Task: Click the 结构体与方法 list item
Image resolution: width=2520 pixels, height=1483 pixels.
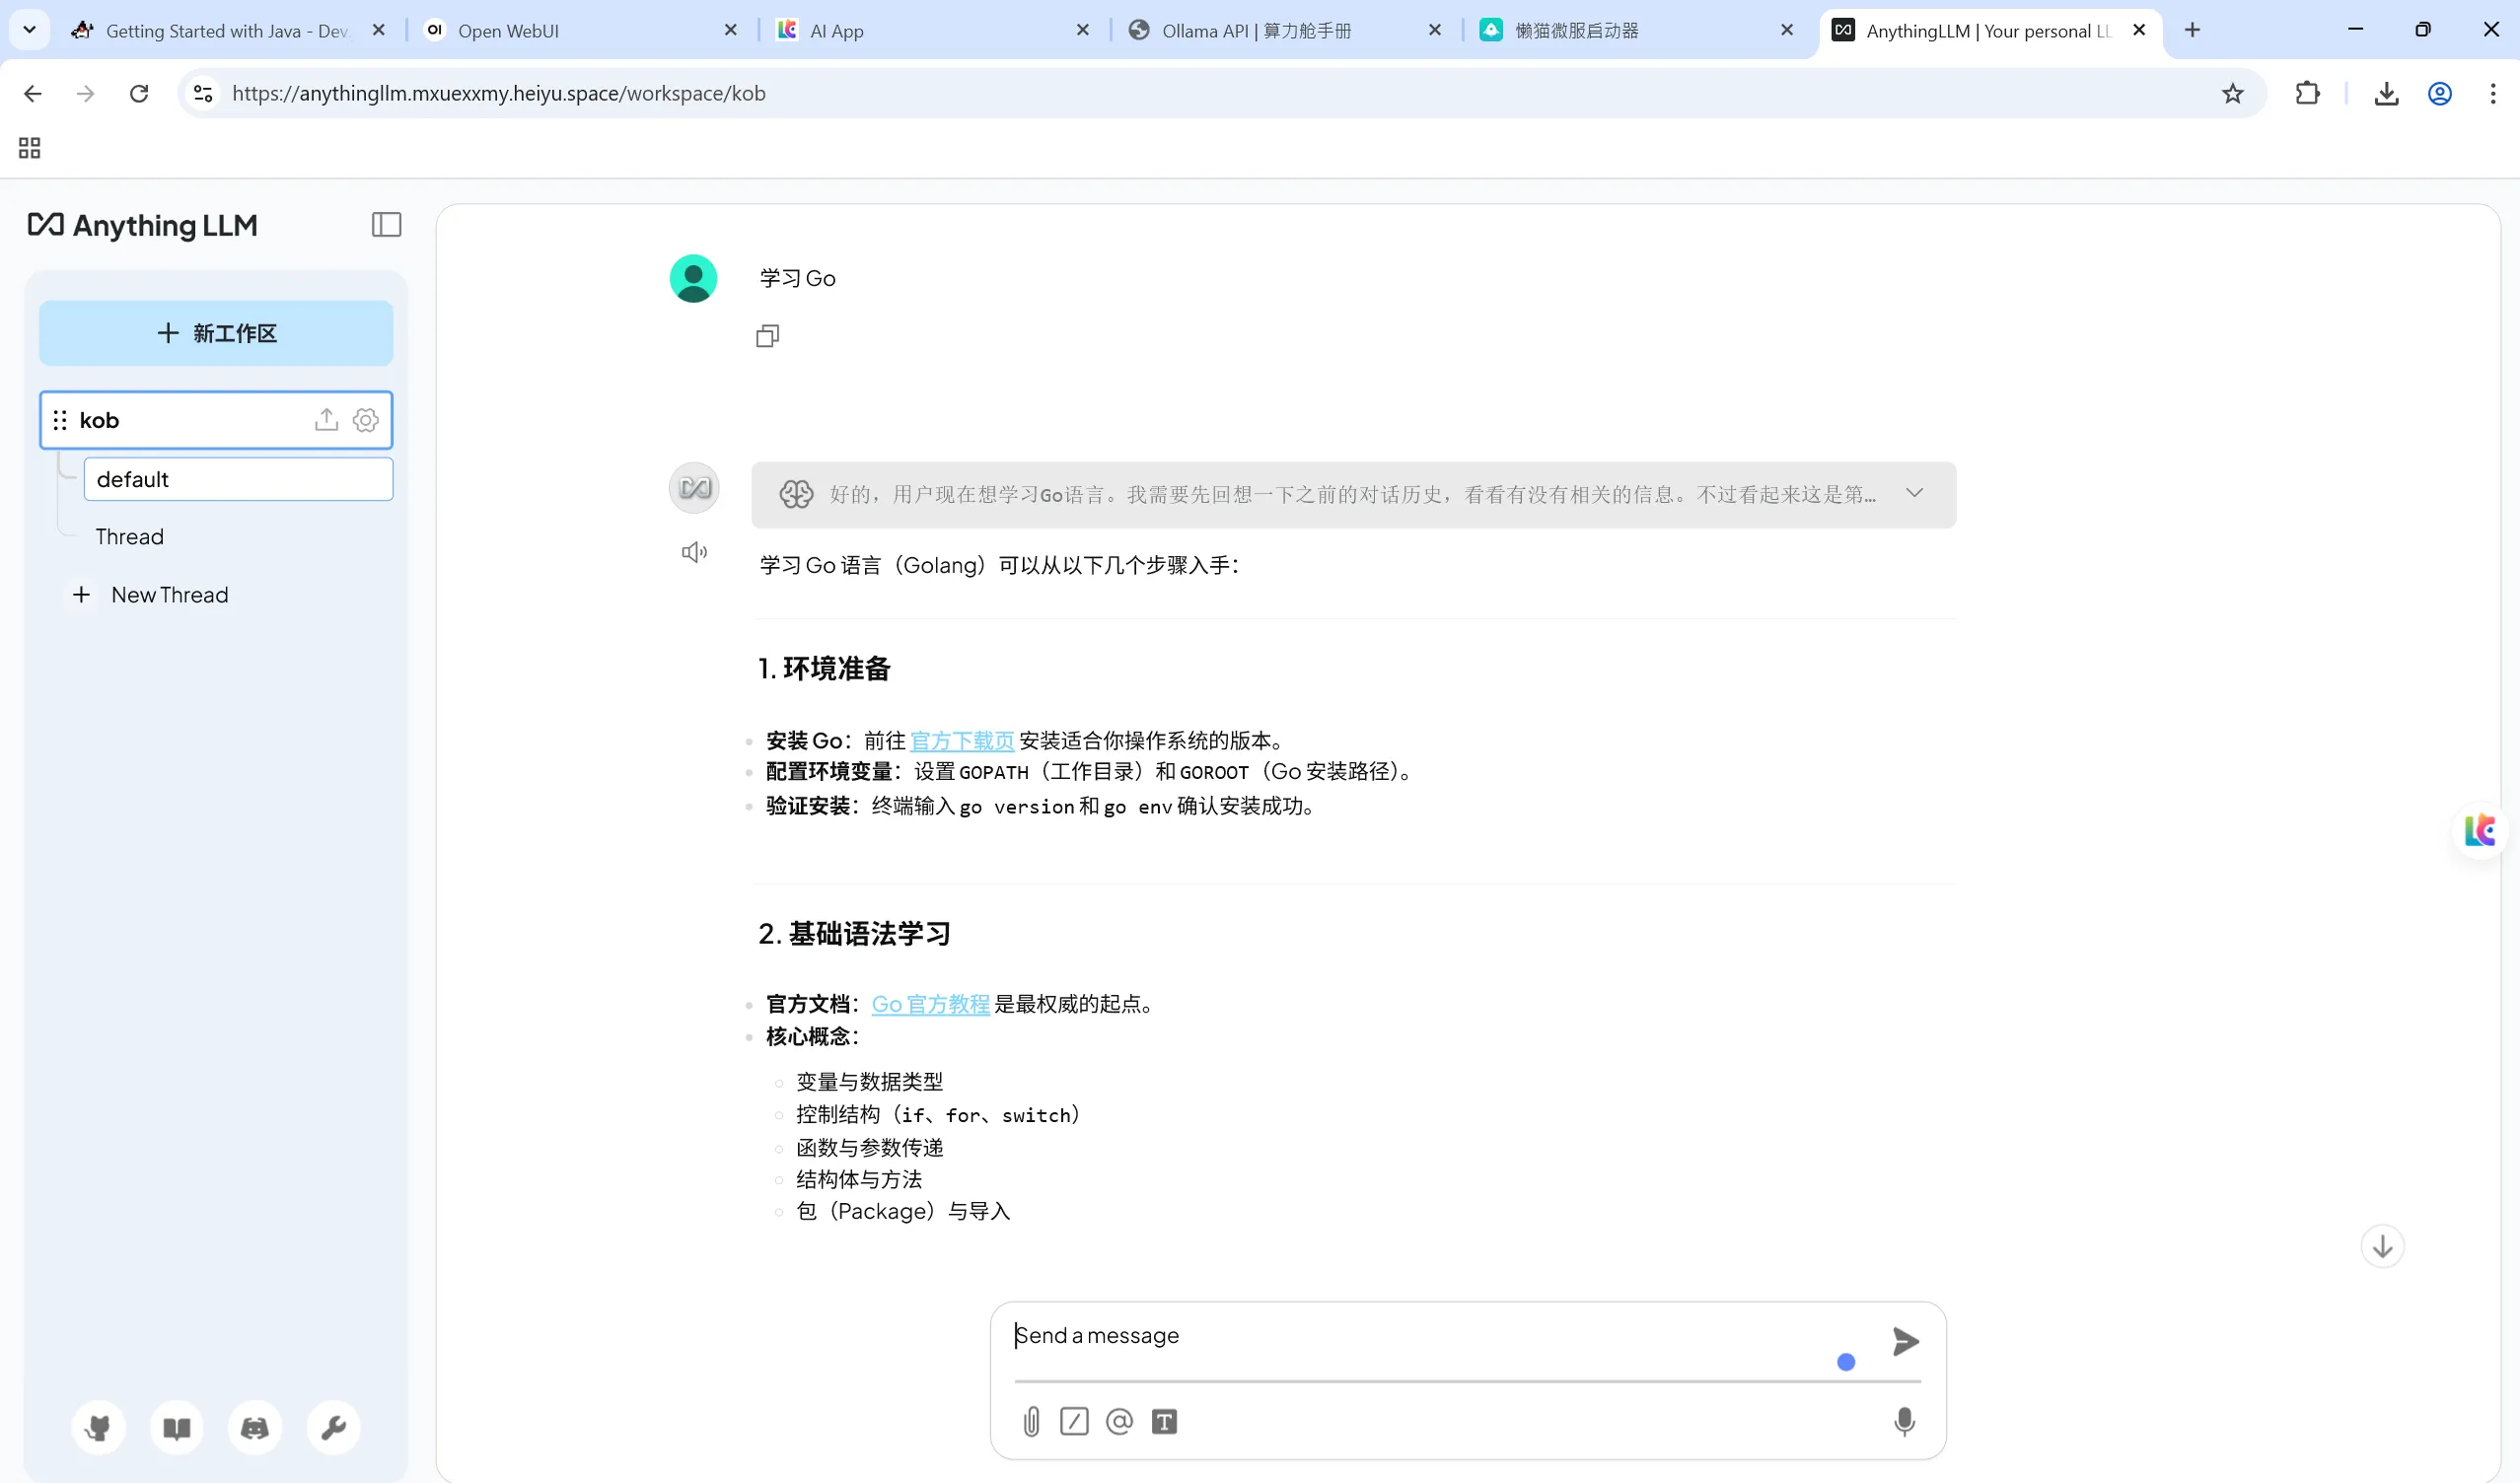Action: click(x=858, y=1179)
